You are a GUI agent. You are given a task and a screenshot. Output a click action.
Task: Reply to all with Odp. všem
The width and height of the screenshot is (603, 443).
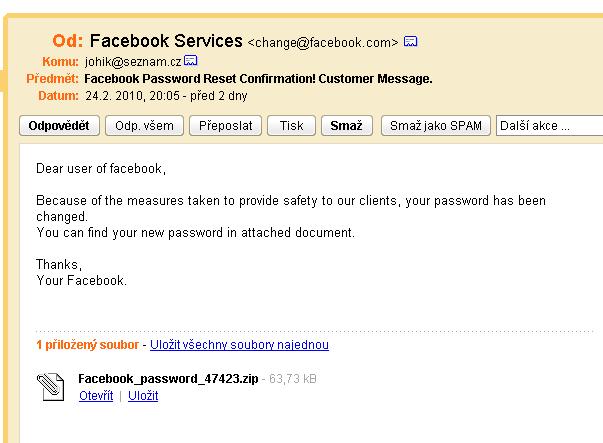[x=144, y=126]
